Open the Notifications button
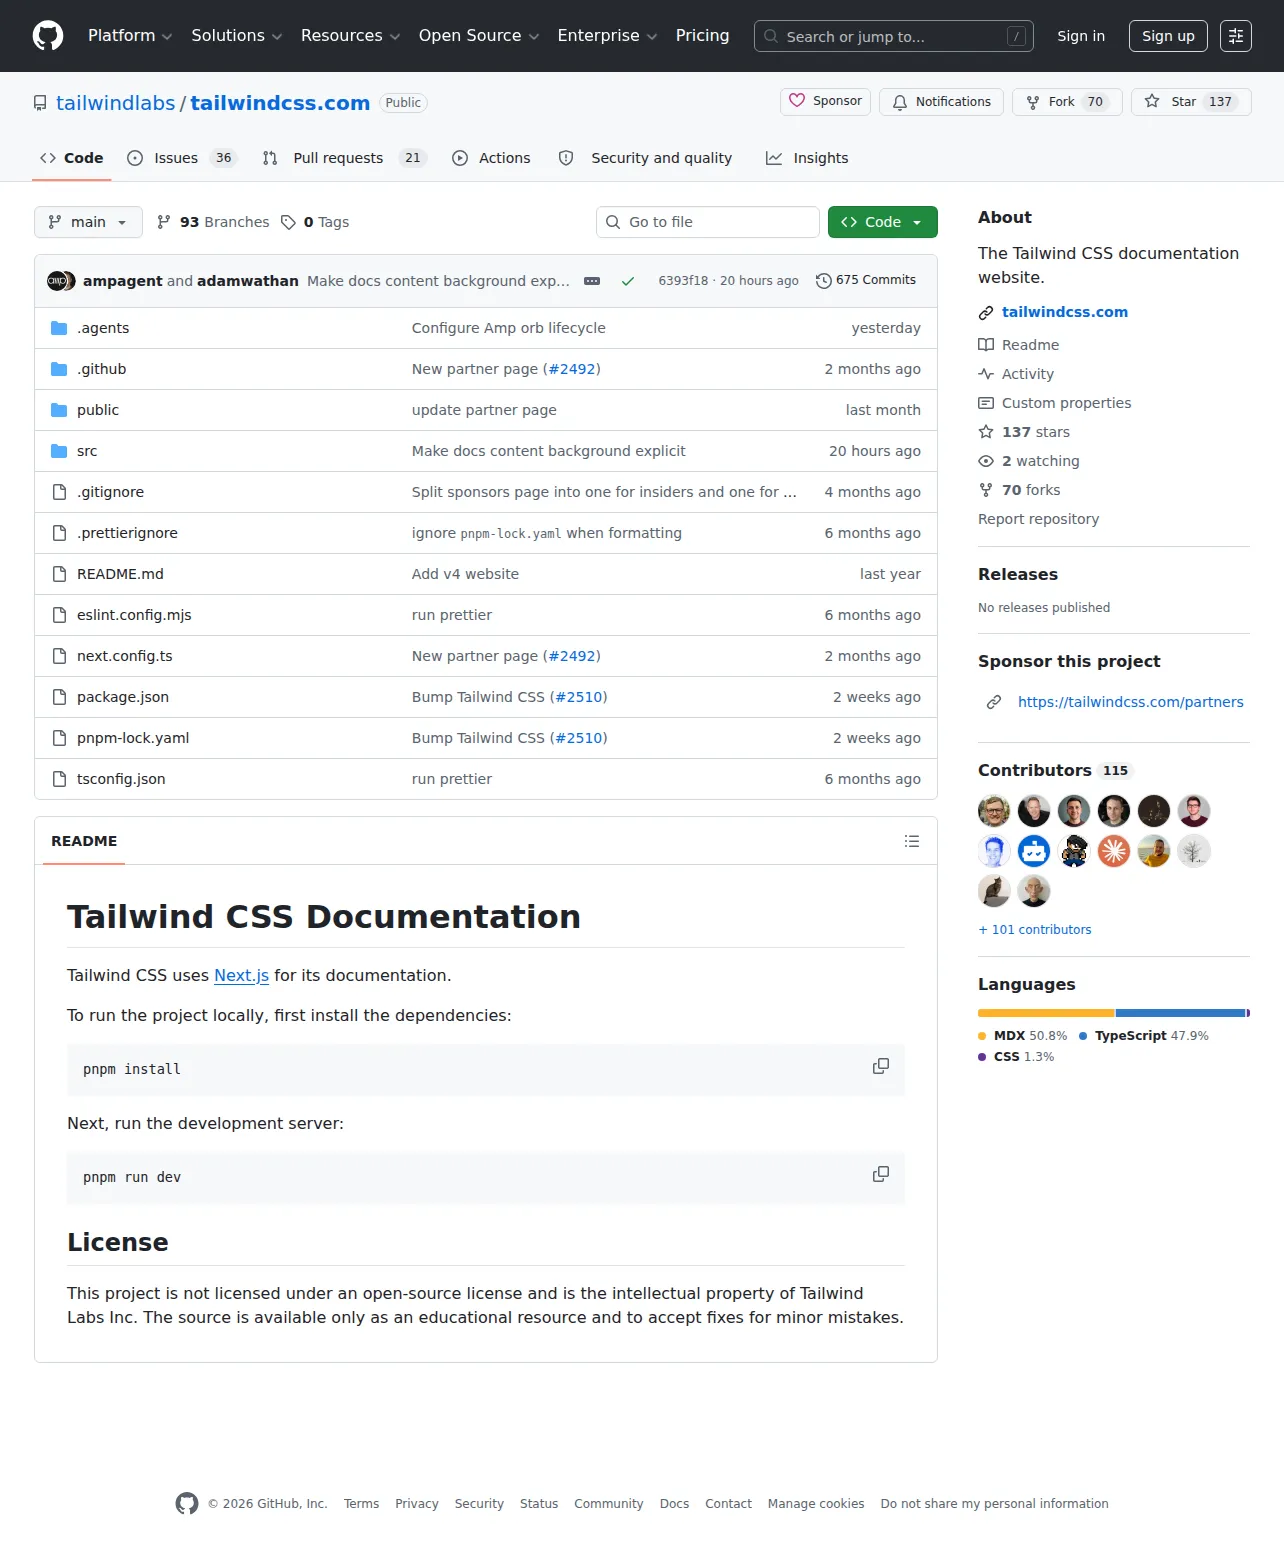The image size is (1284, 1557). (941, 102)
